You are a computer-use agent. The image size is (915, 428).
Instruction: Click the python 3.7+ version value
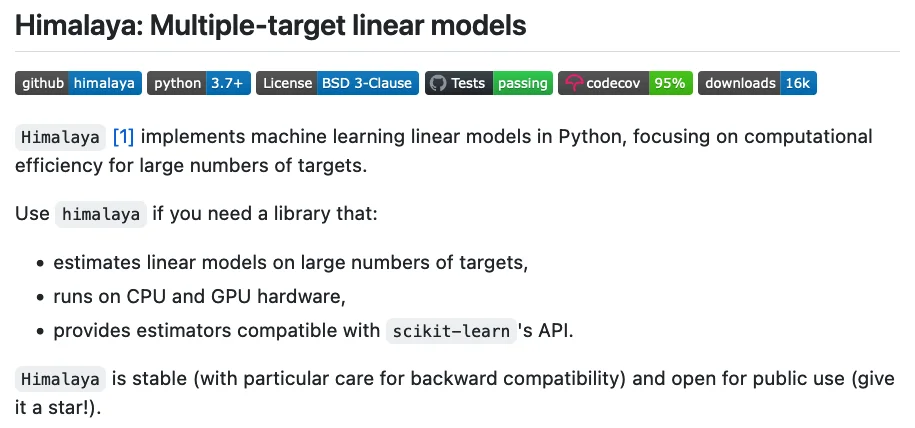pos(227,84)
